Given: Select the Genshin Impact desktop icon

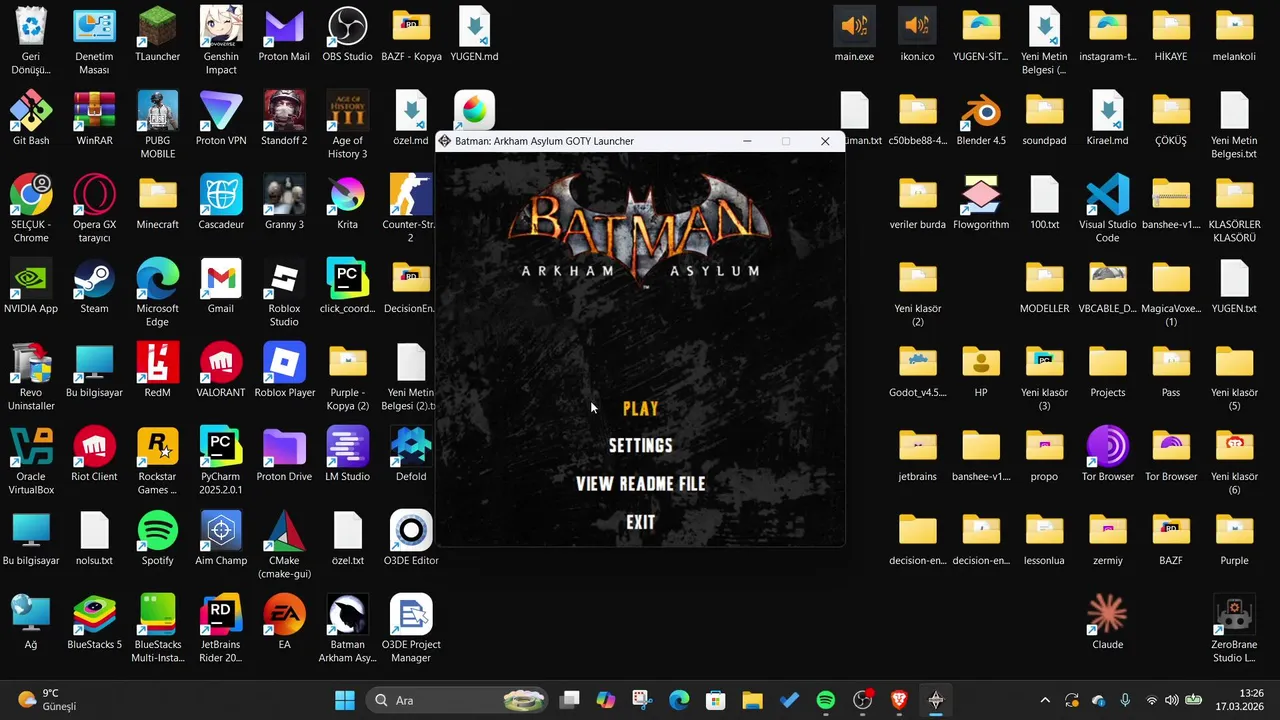Looking at the screenshot, I should (221, 40).
